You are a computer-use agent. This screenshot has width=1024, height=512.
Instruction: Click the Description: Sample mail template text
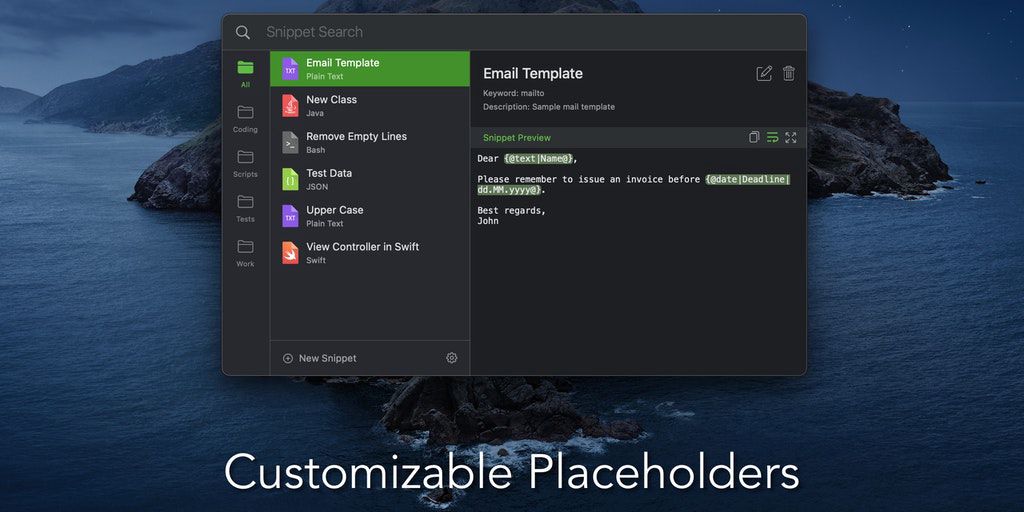549,106
